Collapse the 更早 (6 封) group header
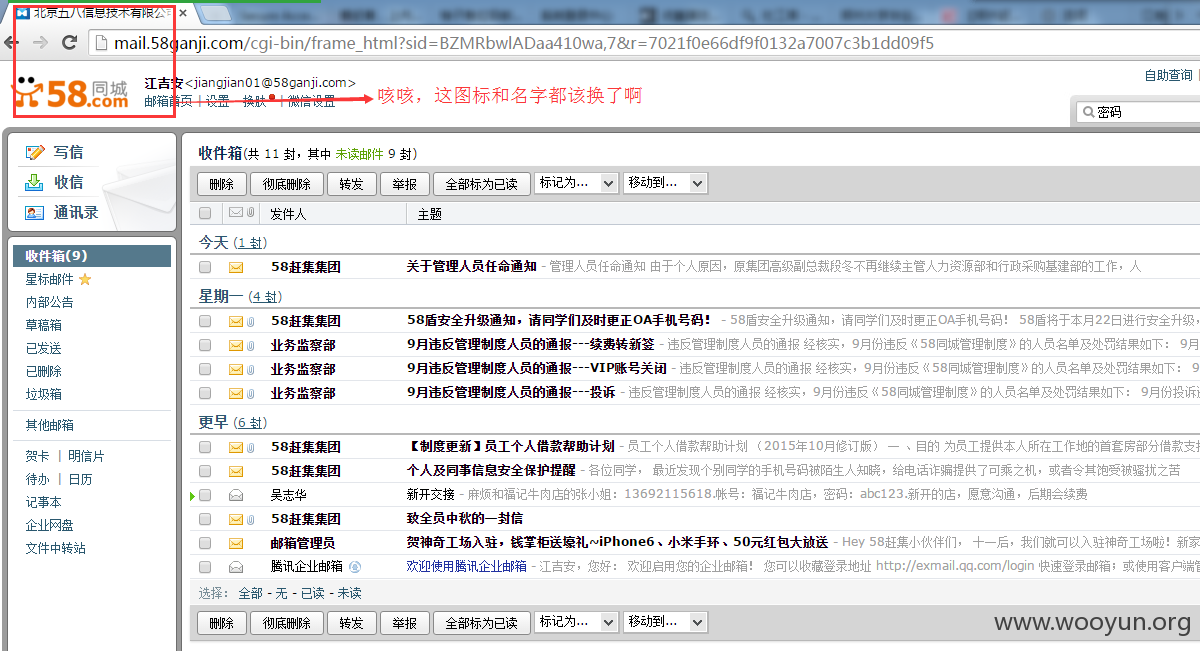Image resolution: width=1200 pixels, height=651 pixels. (232, 422)
